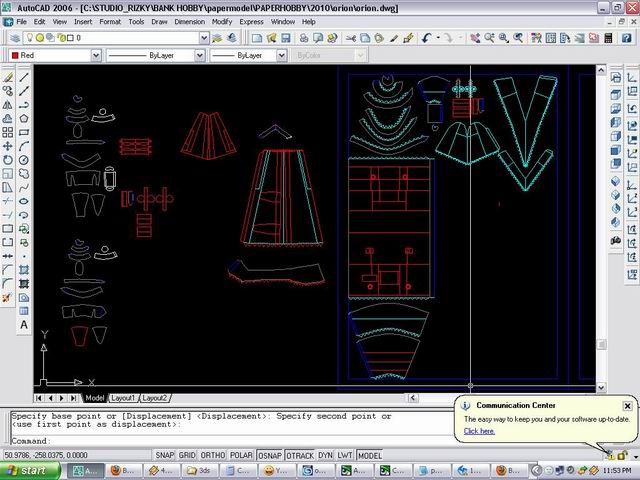Select the Move tool
The height and width of the screenshot is (480, 640).
[x=8, y=146]
